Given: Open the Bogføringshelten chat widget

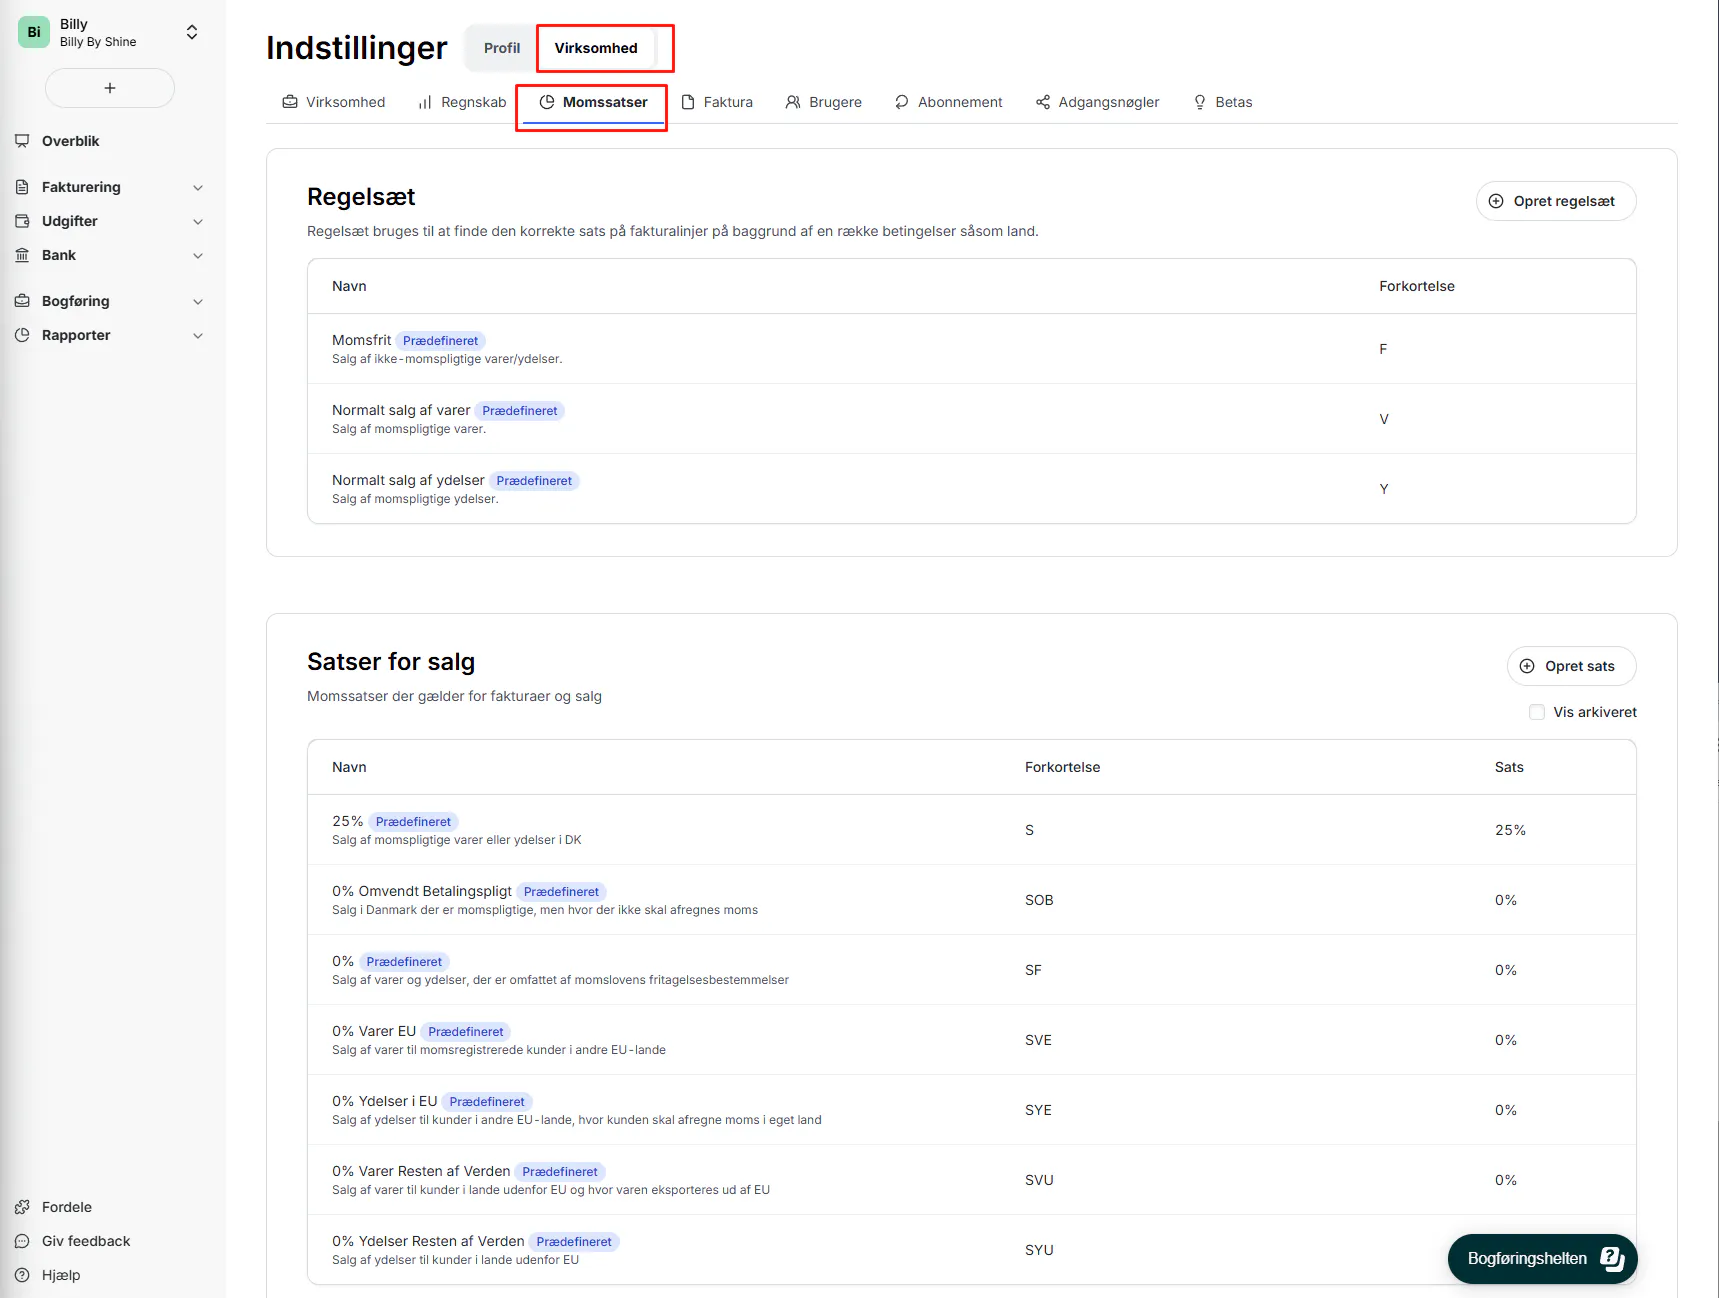Looking at the screenshot, I should click(1542, 1258).
